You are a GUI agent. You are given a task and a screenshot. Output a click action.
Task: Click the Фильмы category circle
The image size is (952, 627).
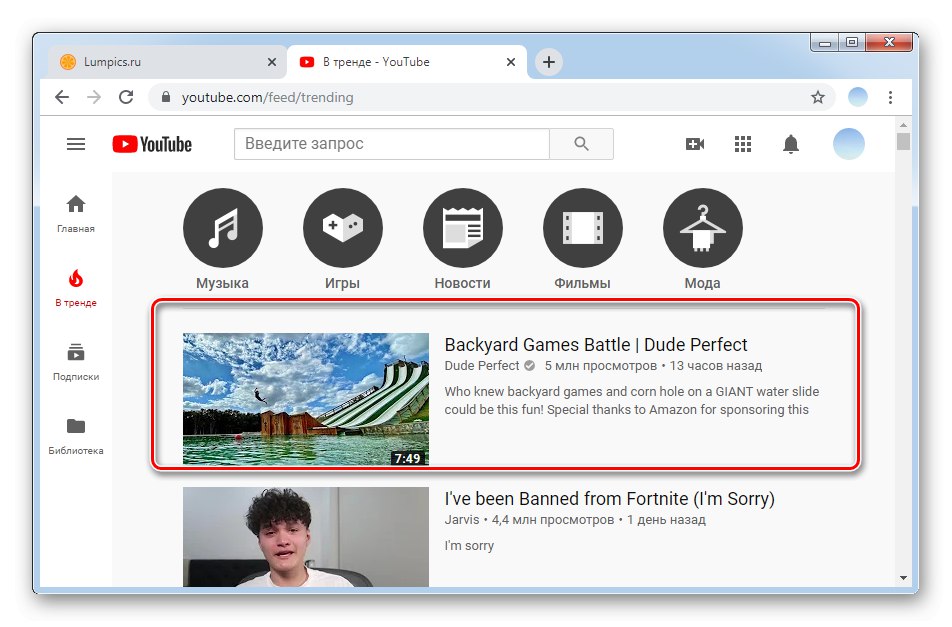(x=582, y=227)
